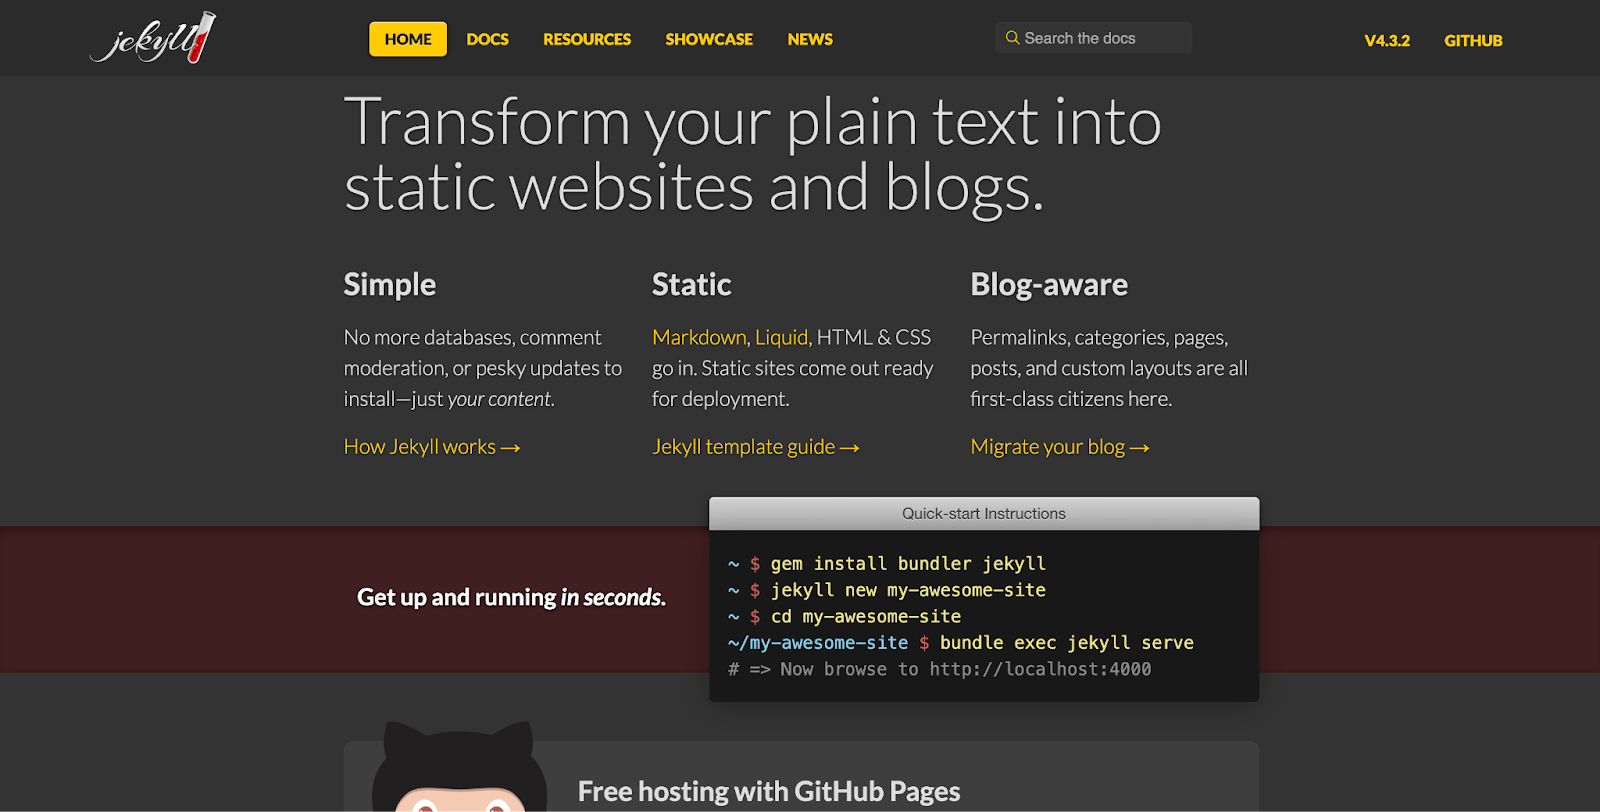Click the 'Free hosting with GitHub Pages' heading

pyautogui.click(x=769, y=791)
